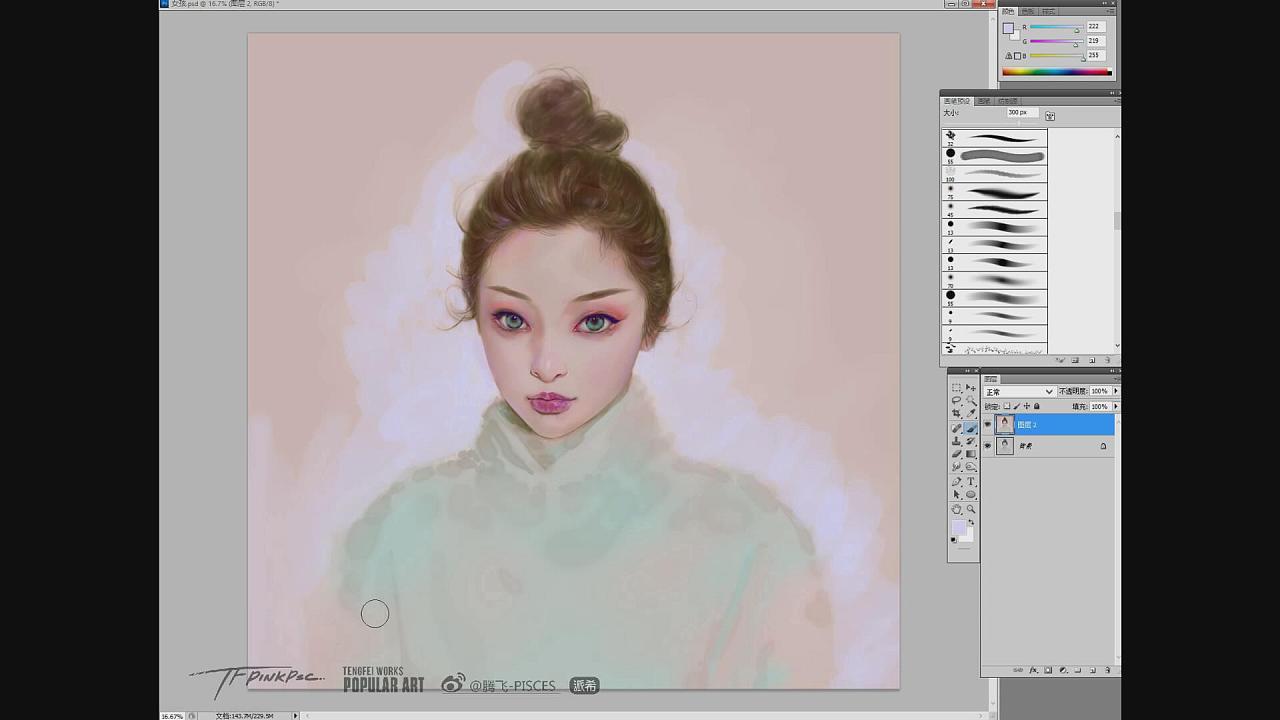Switch to the 仿制源 tab
Screen dimensions: 1280x720
pyautogui.click(x=1008, y=101)
